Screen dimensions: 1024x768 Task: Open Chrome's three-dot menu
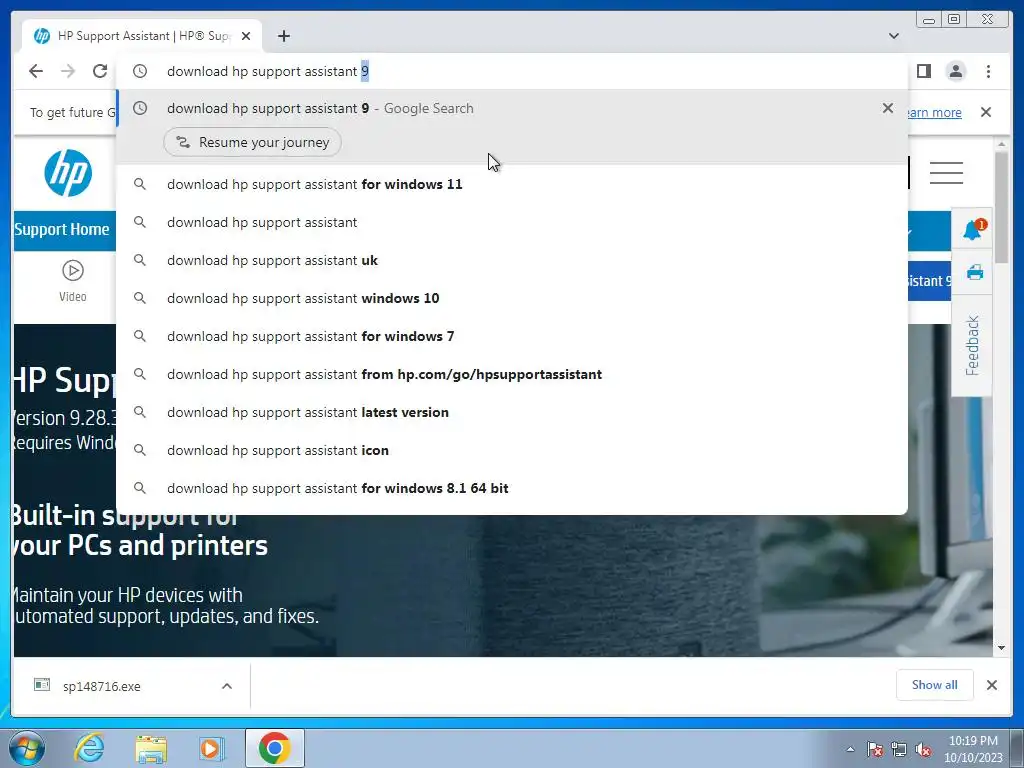989,71
